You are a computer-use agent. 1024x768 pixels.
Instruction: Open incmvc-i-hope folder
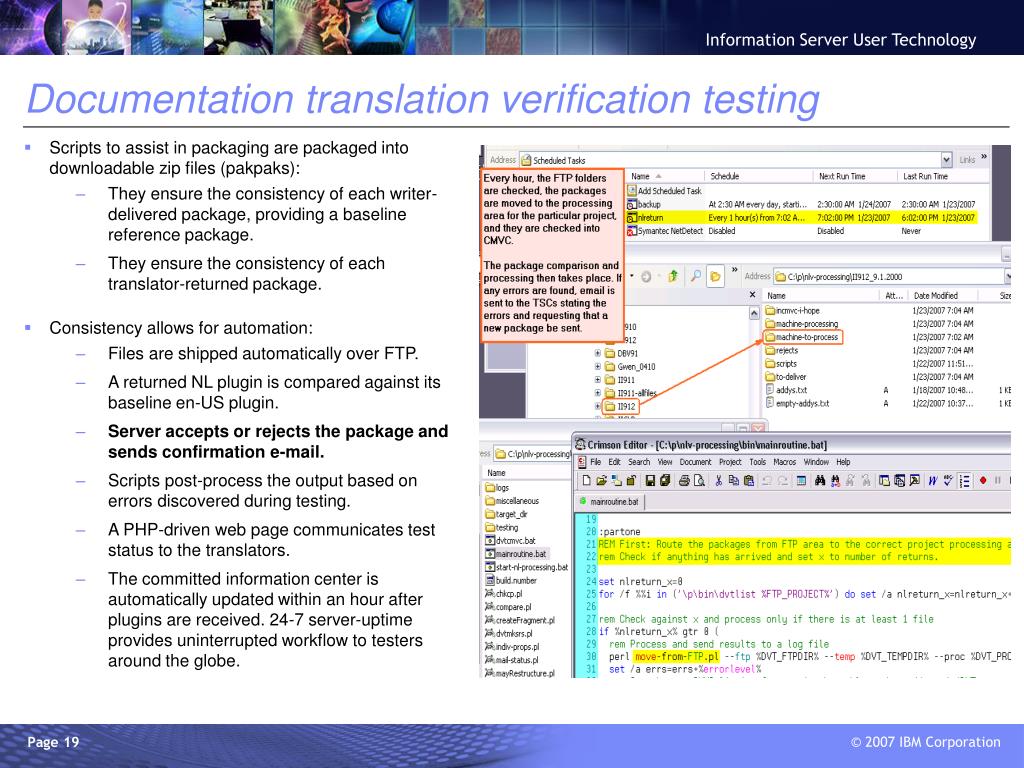[x=792, y=311]
